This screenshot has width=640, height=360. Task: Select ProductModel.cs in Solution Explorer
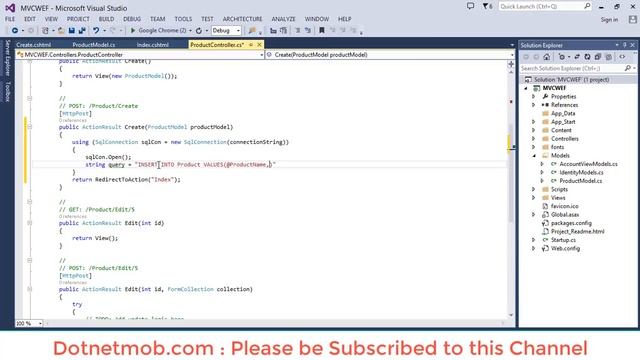pyautogui.click(x=580, y=181)
